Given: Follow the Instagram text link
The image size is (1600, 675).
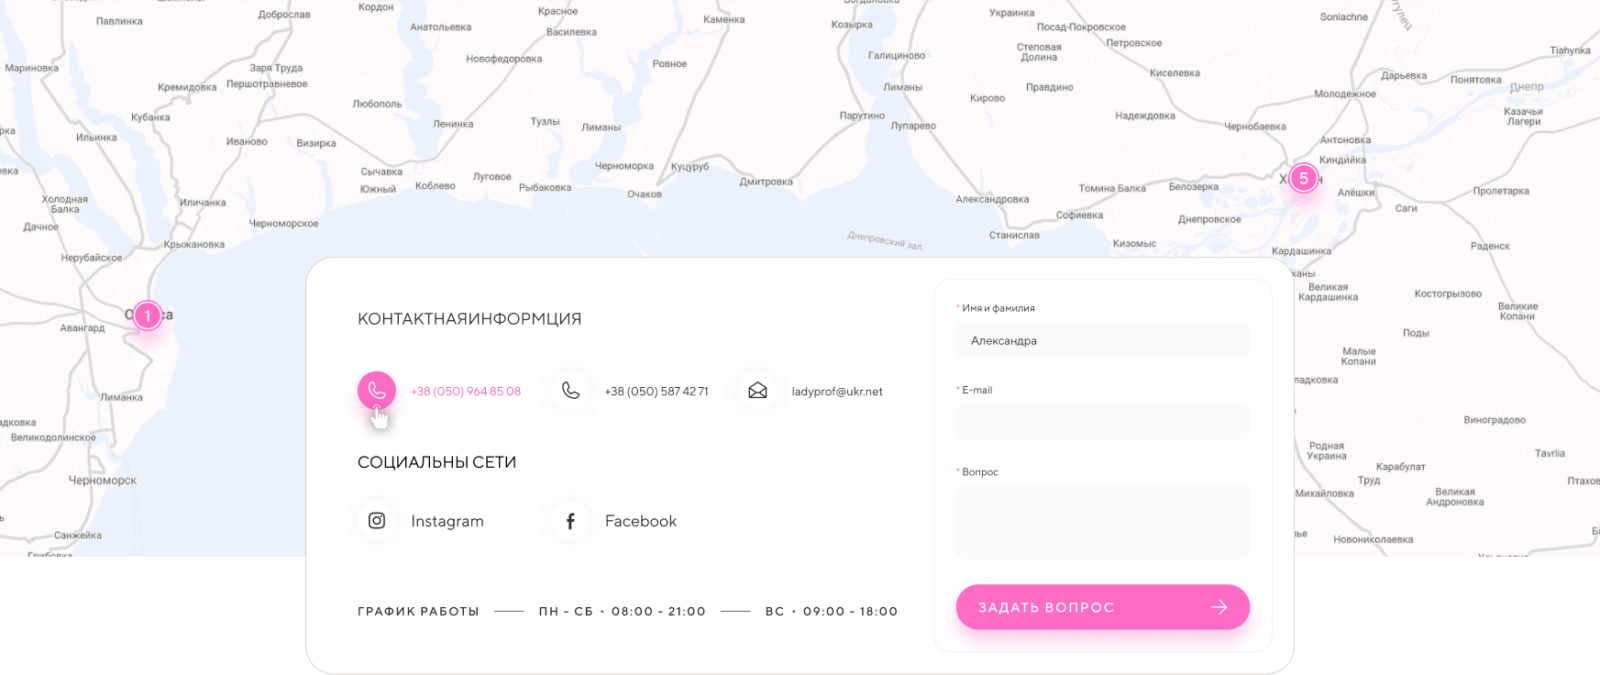Looking at the screenshot, I should (447, 521).
